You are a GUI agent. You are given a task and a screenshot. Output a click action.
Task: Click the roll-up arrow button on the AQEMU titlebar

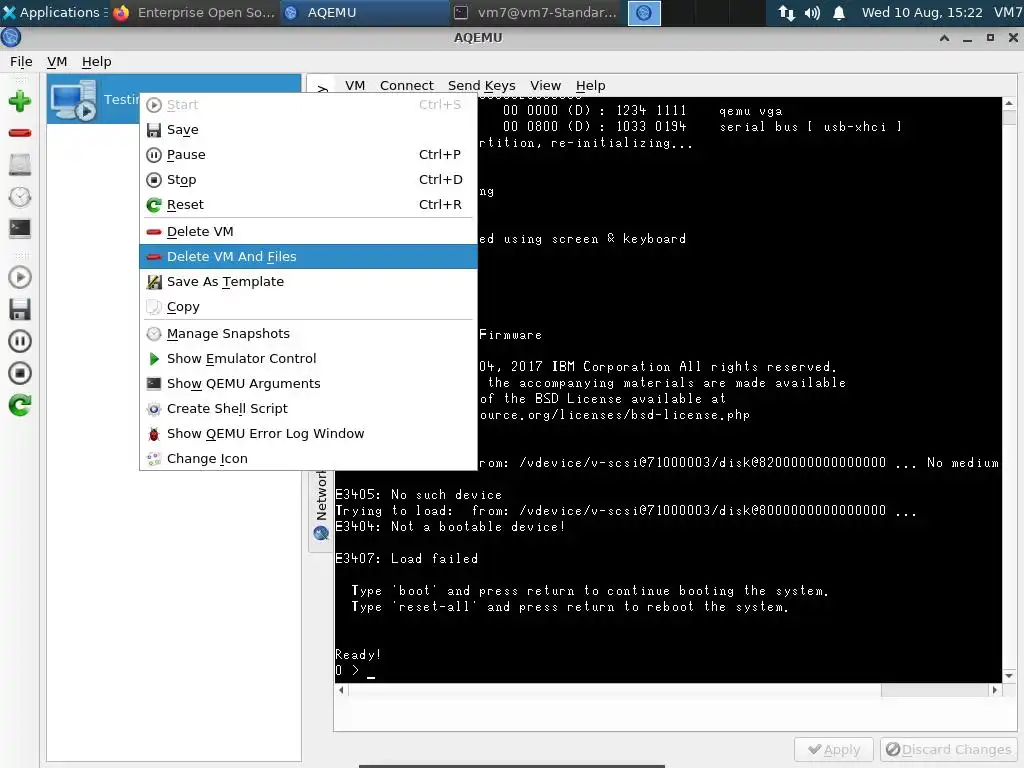pyautogui.click(x=944, y=38)
